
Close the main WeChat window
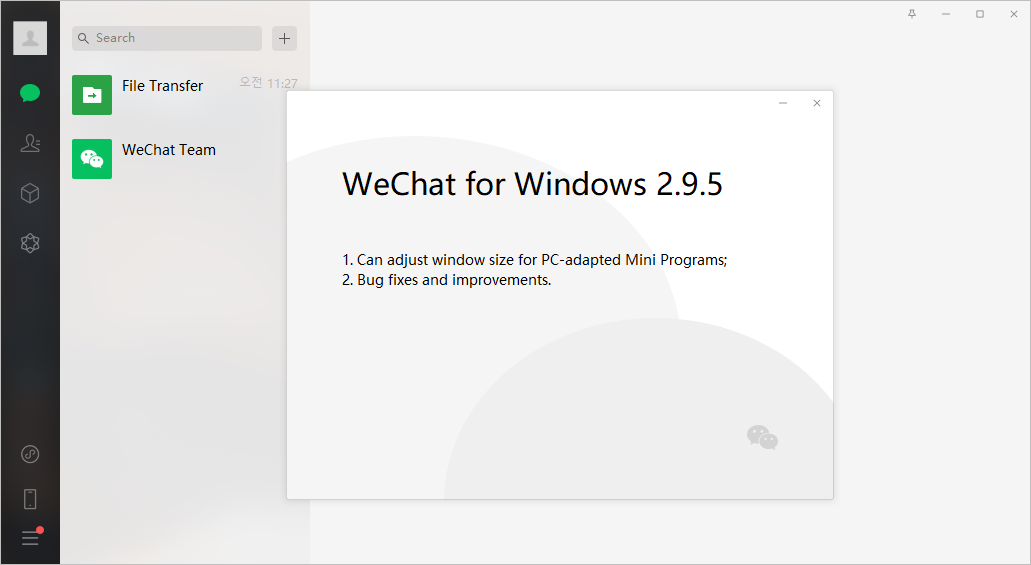coord(1014,14)
